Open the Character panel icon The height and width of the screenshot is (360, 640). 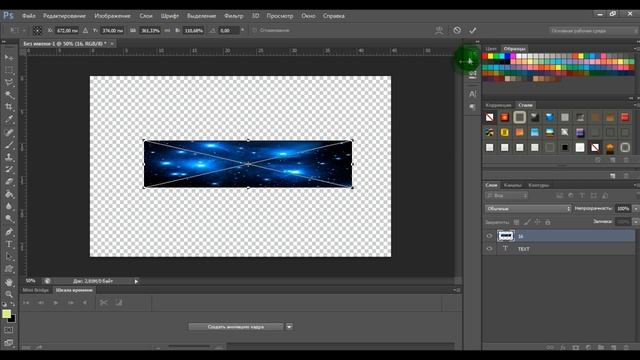[472, 94]
